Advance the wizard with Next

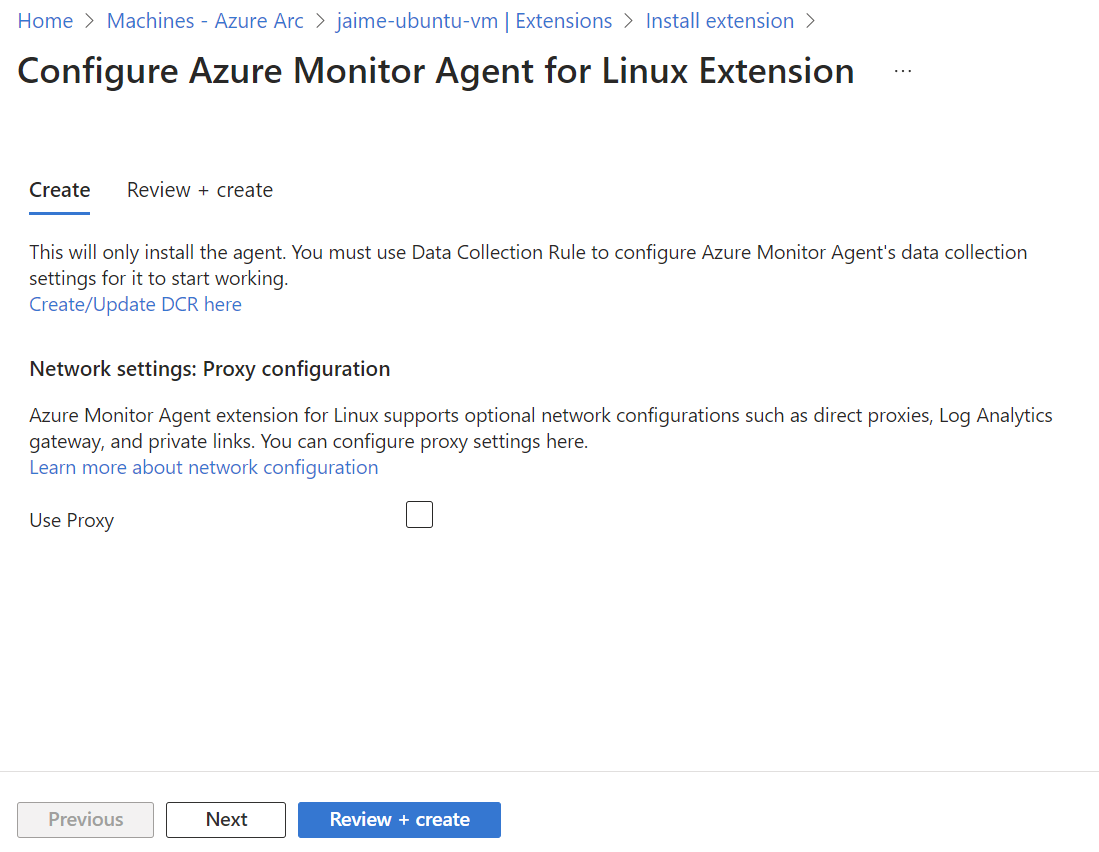click(x=225, y=819)
